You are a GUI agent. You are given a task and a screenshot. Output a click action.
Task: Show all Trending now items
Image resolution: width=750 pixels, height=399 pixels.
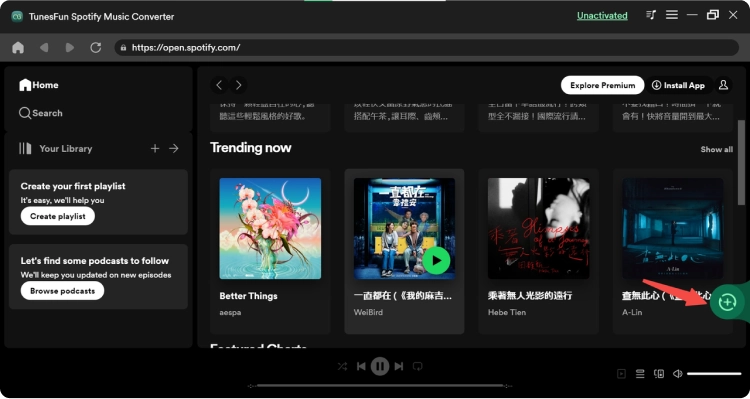point(717,149)
